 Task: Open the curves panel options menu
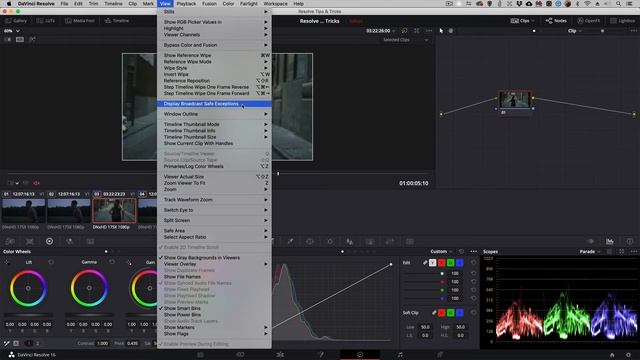coord(473,251)
